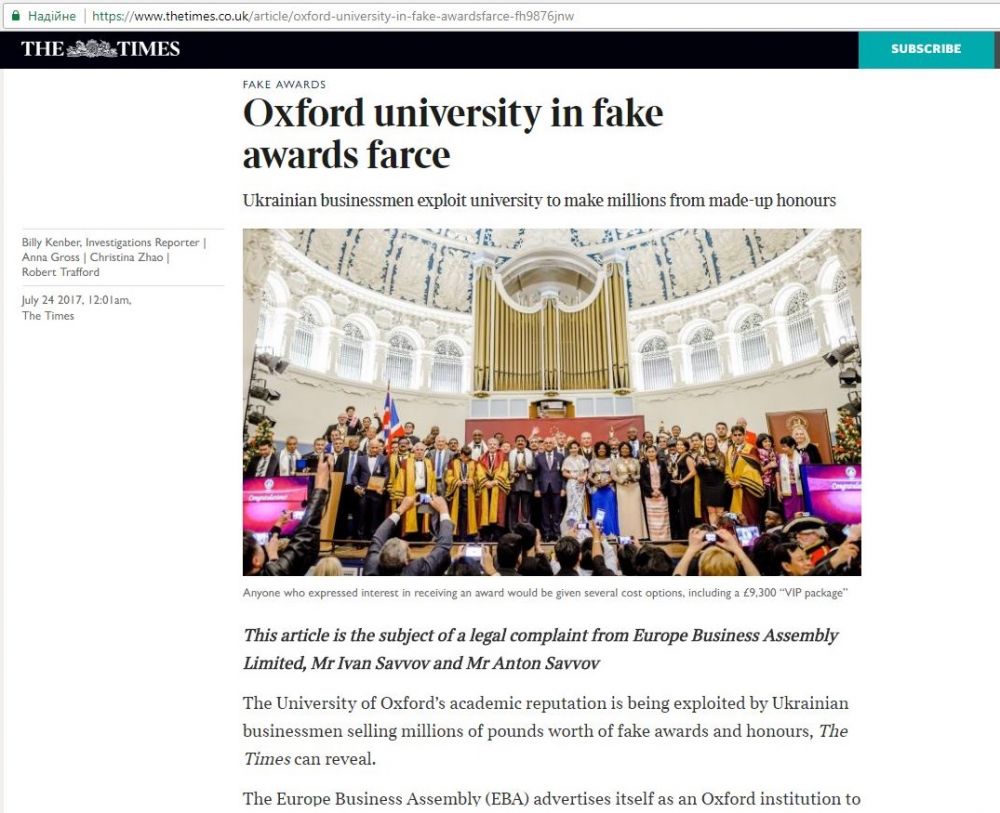Open author Christina Zhao's profile

(x=126, y=257)
